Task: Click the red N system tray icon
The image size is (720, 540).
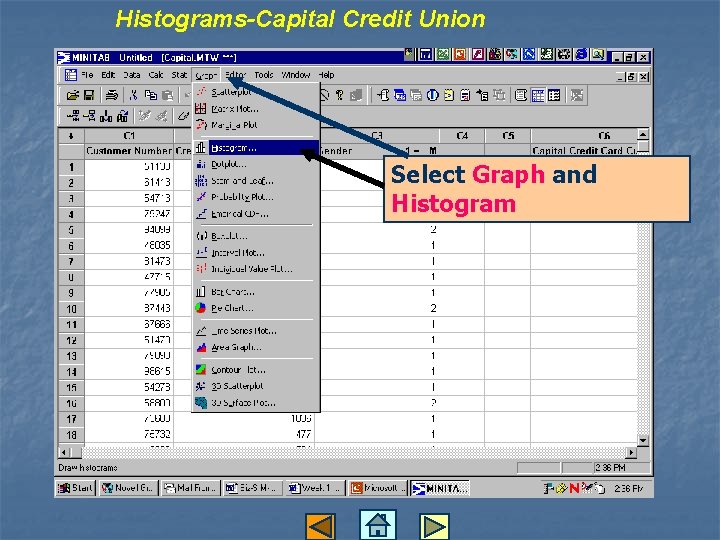Action: pos(574,488)
